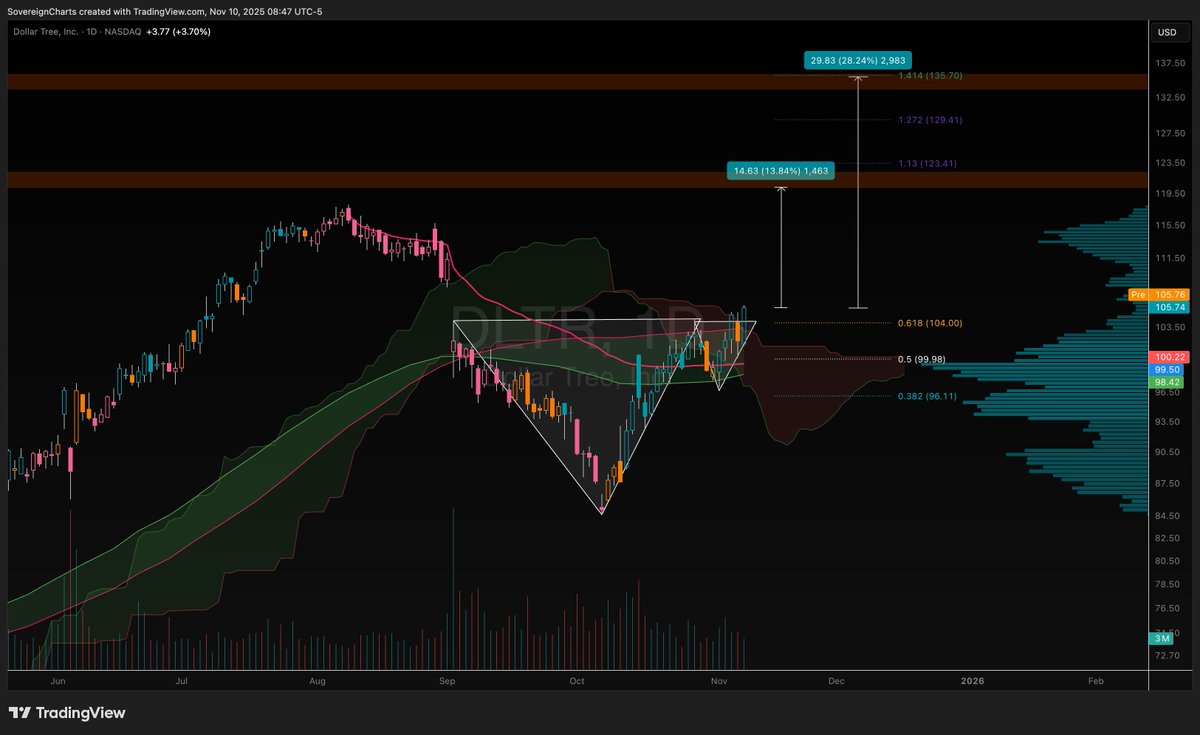
Task: Click the 0.618 (104.00) Fibonacci level label
Action: pyautogui.click(x=931, y=323)
